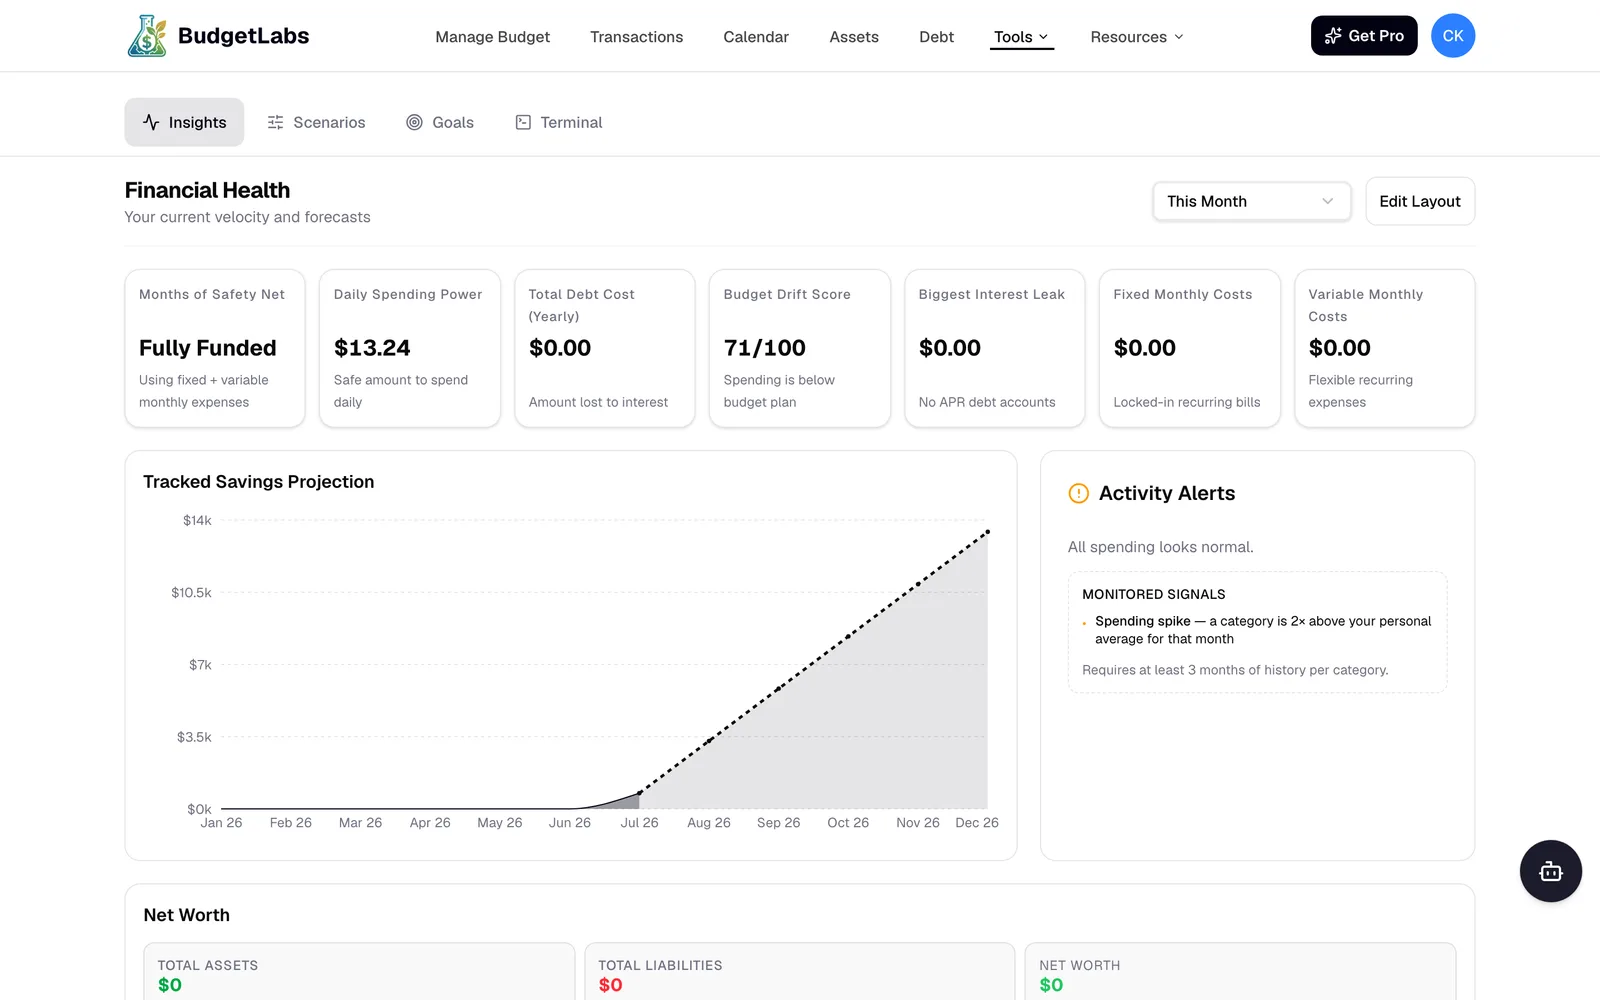Go to Transactions page
The image size is (1600, 1000).
(636, 37)
